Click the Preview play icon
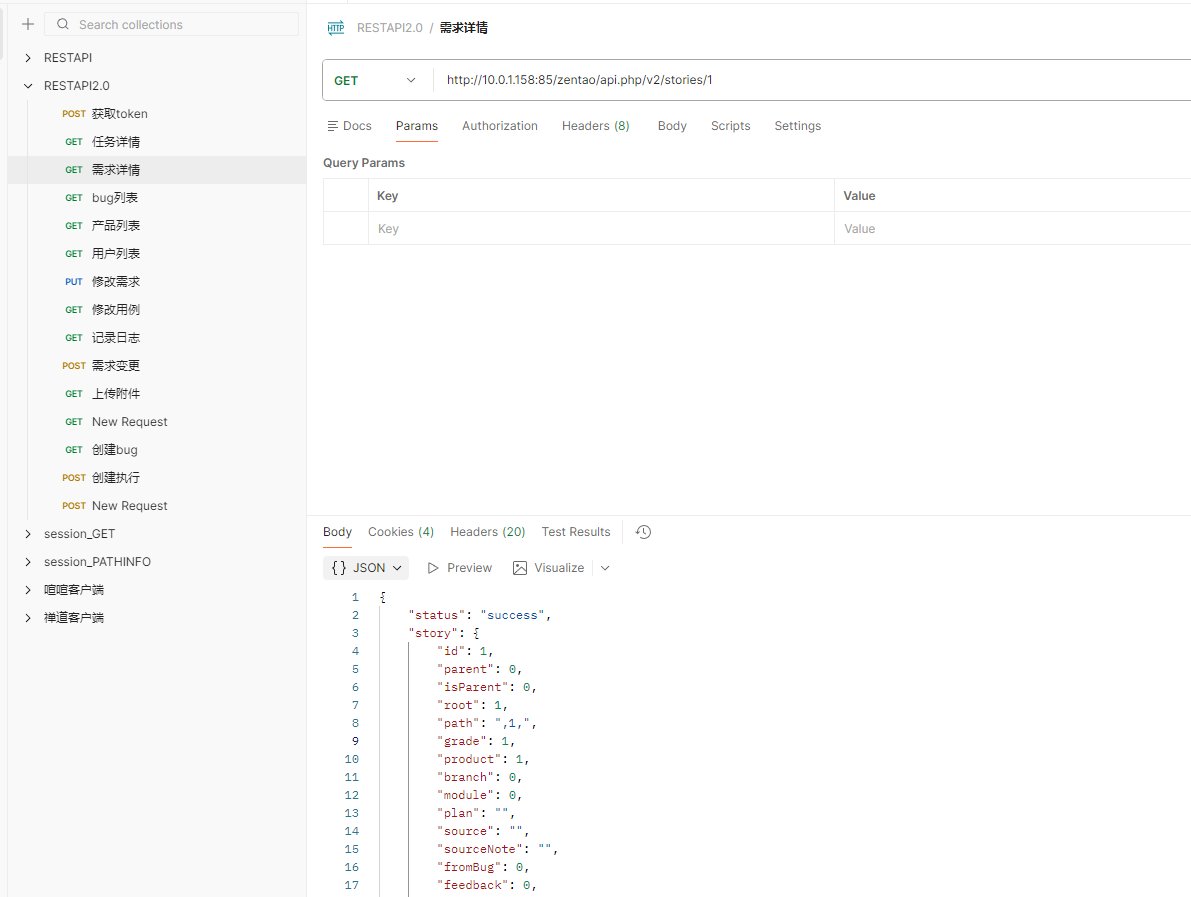Viewport: 1191px width, 897px height. (x=433, y=568)
